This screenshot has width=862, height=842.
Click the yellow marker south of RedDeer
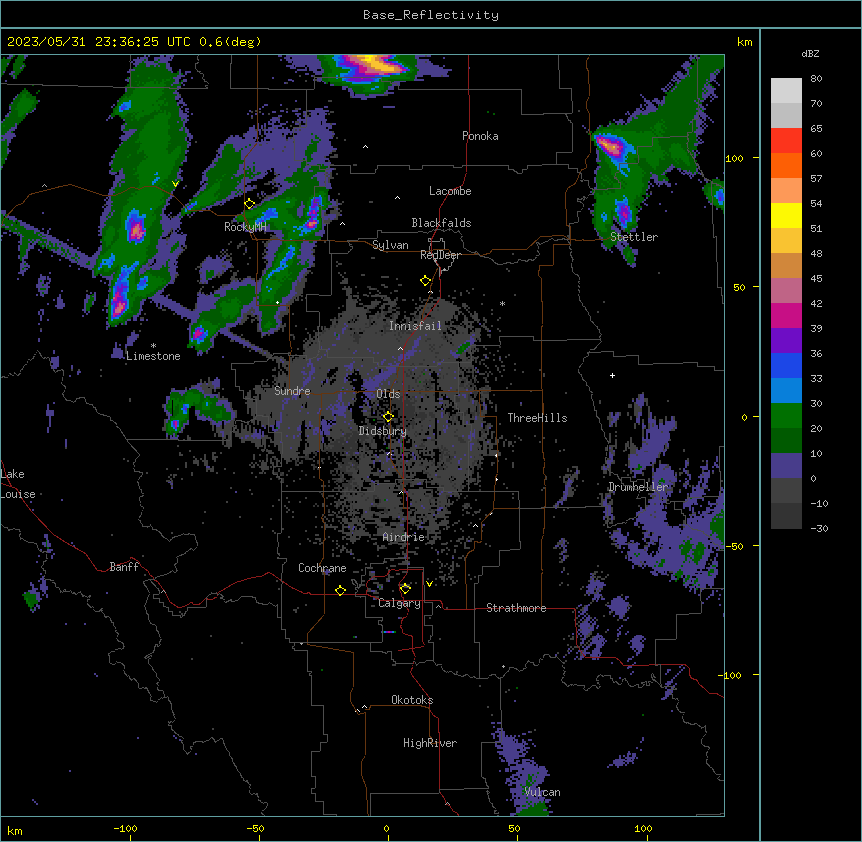(x=426, y=281)
